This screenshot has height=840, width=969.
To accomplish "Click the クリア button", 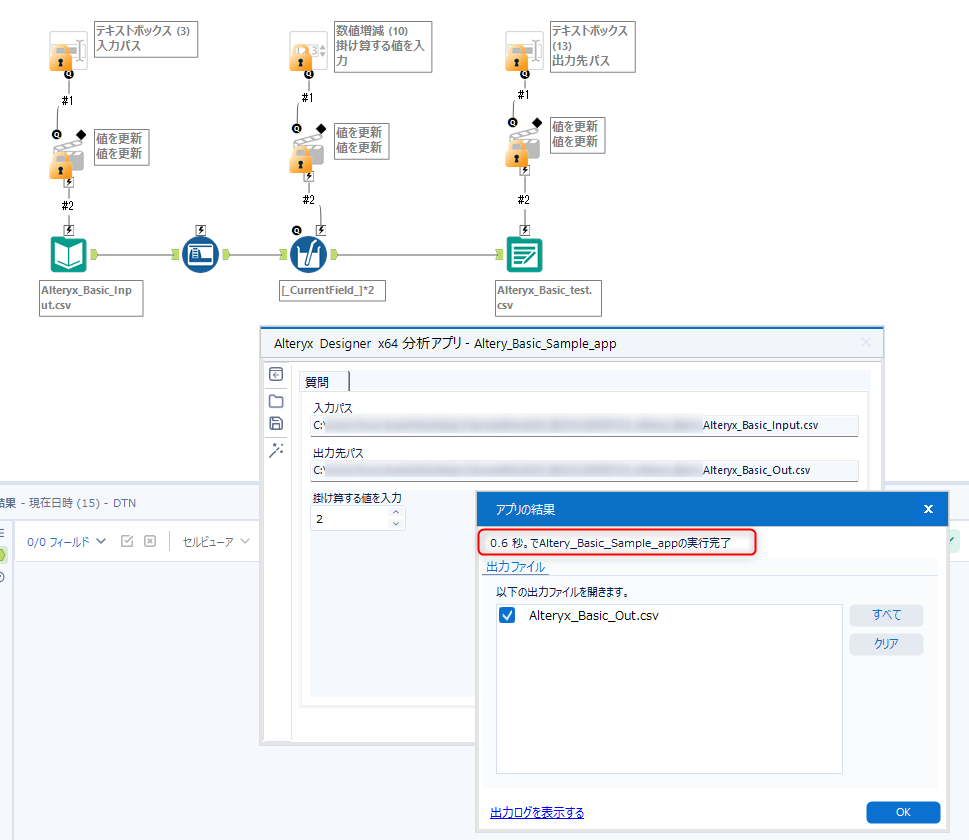I will (886, 644).
